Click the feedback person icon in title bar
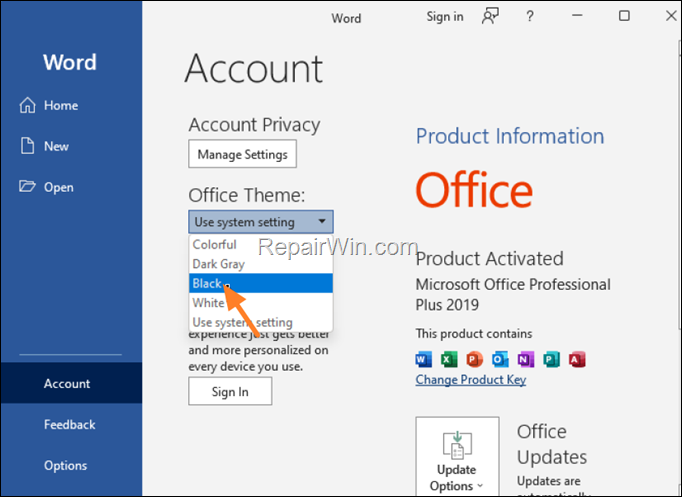The height and width of the screenshot is (497, 682). (x=490, y=17)
